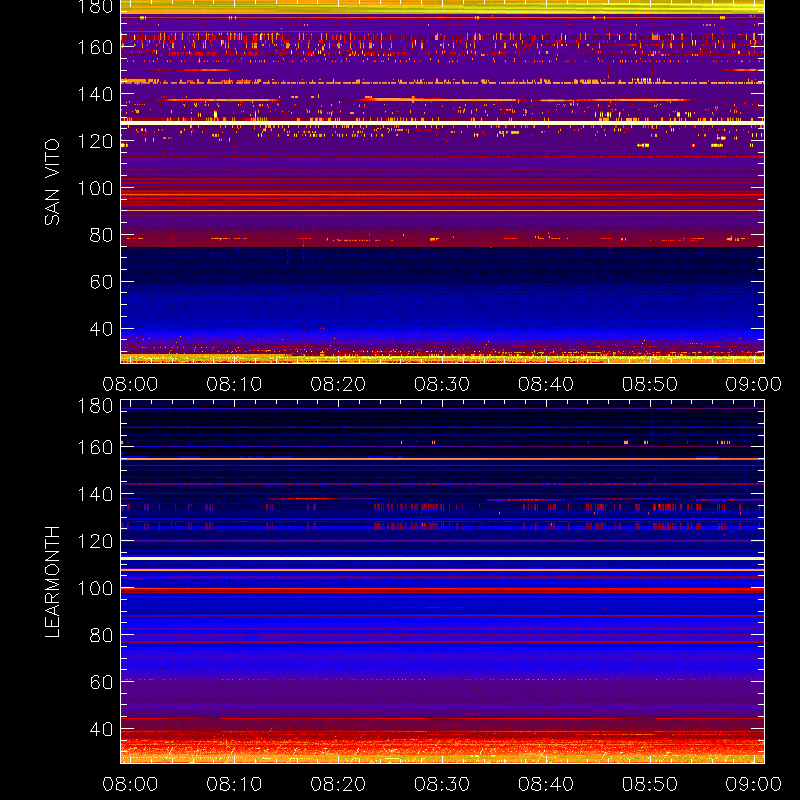
Task: Pick the 120 frequency label on San Vito plot
Action: [95, 141]
